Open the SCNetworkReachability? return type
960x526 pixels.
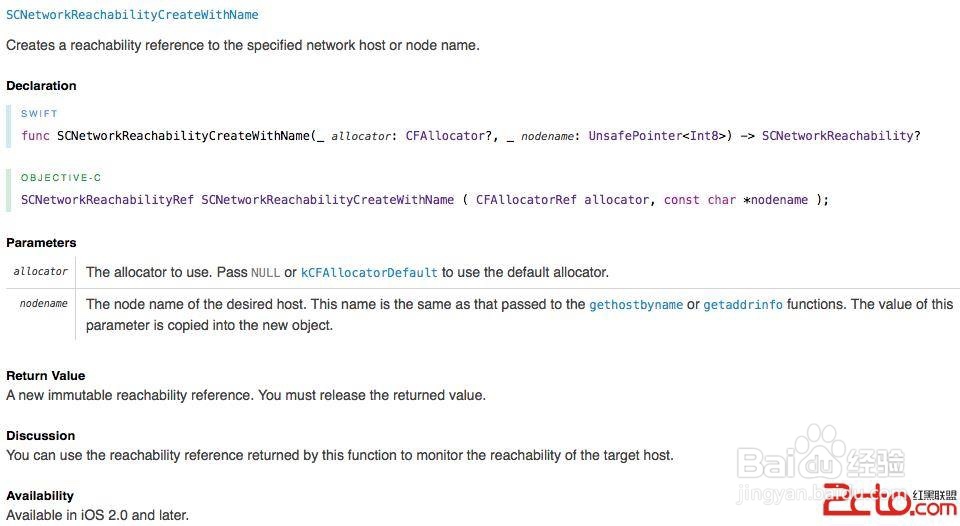(841, 136)
